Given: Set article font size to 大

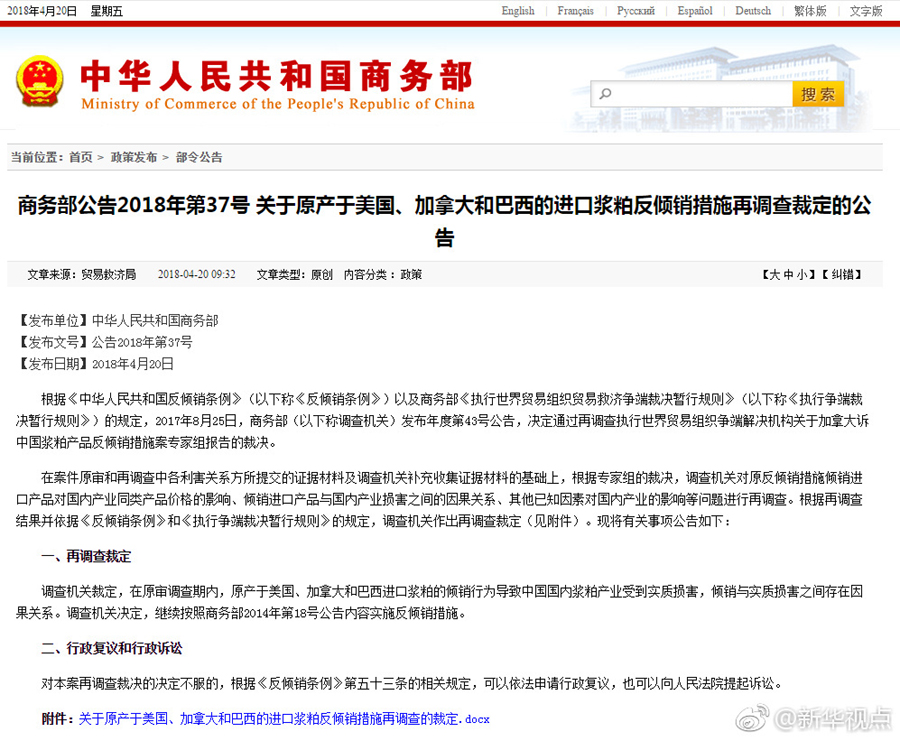Looking at the screenshot, I should (x=774, y=274).
